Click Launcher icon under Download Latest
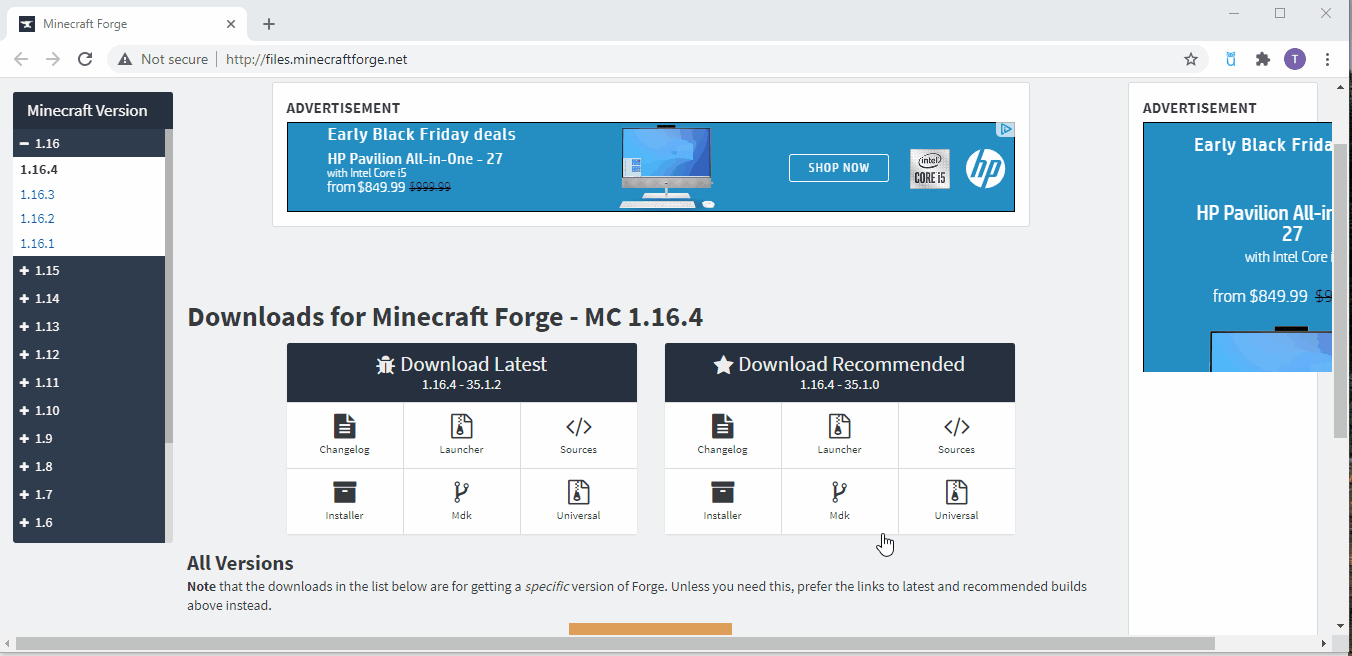Viewport: 1352px width, 656px height. tap(461, 426)
